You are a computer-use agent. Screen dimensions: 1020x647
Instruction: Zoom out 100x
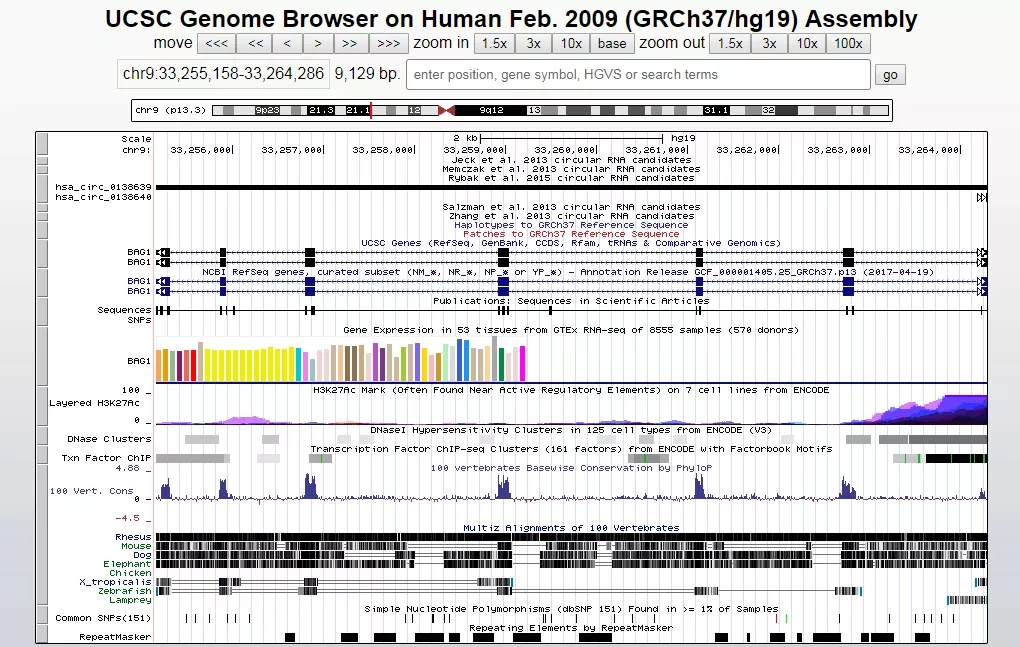(848, 44)
